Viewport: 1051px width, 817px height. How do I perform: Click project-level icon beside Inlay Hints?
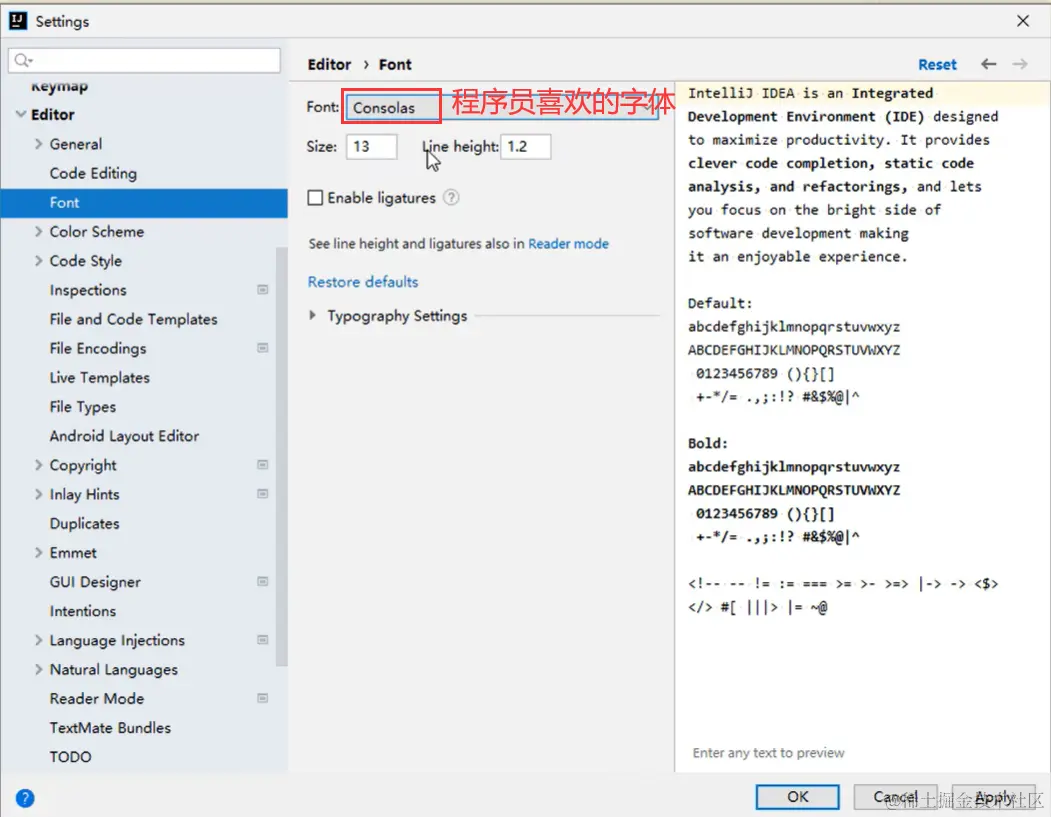click(x=263, y=494)
